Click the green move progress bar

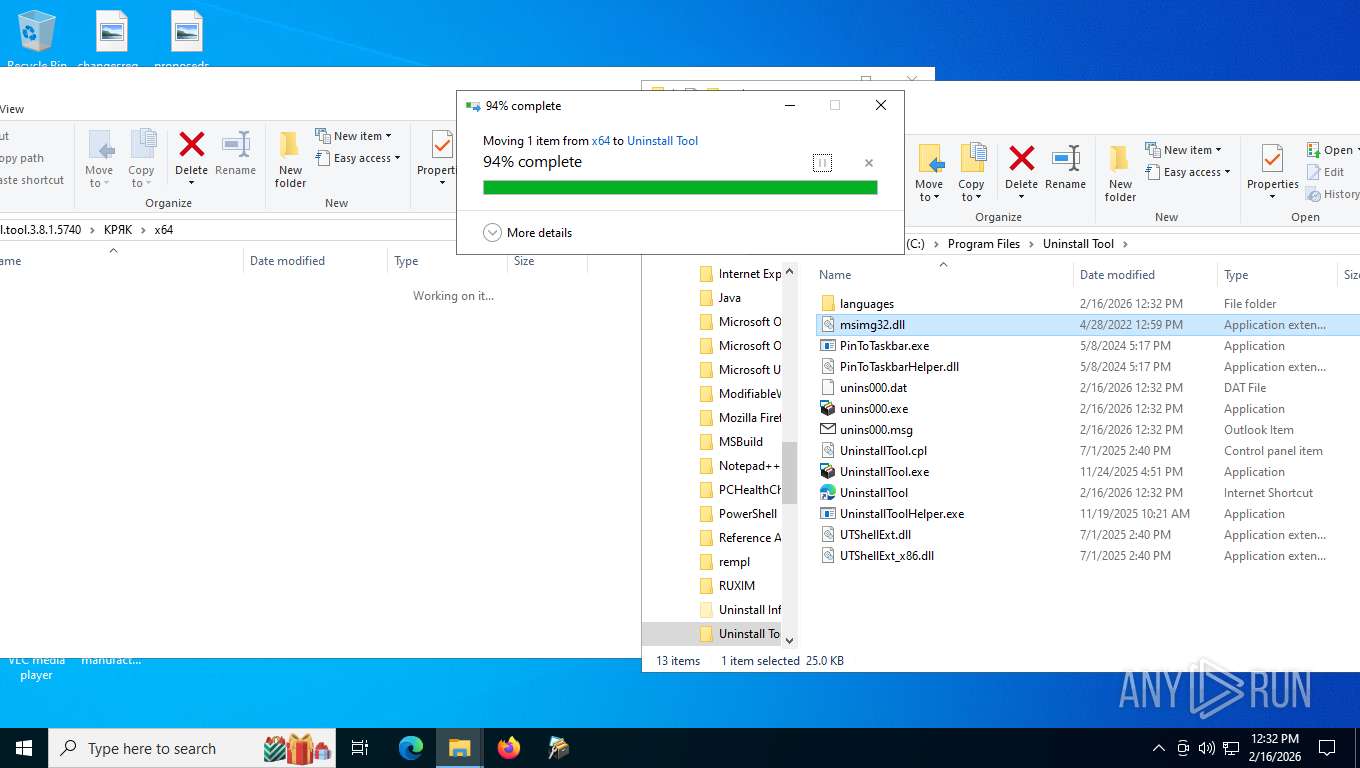click(x=680, y=187)
